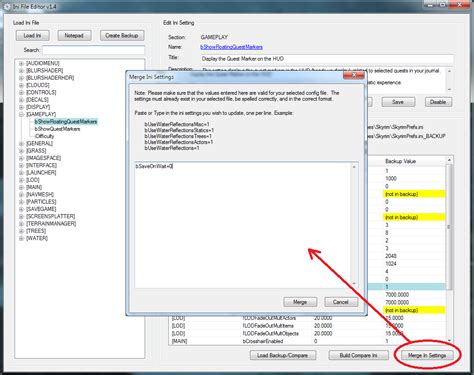Click the merge text area scrollbar
The image size is (474, 375).
354,225
